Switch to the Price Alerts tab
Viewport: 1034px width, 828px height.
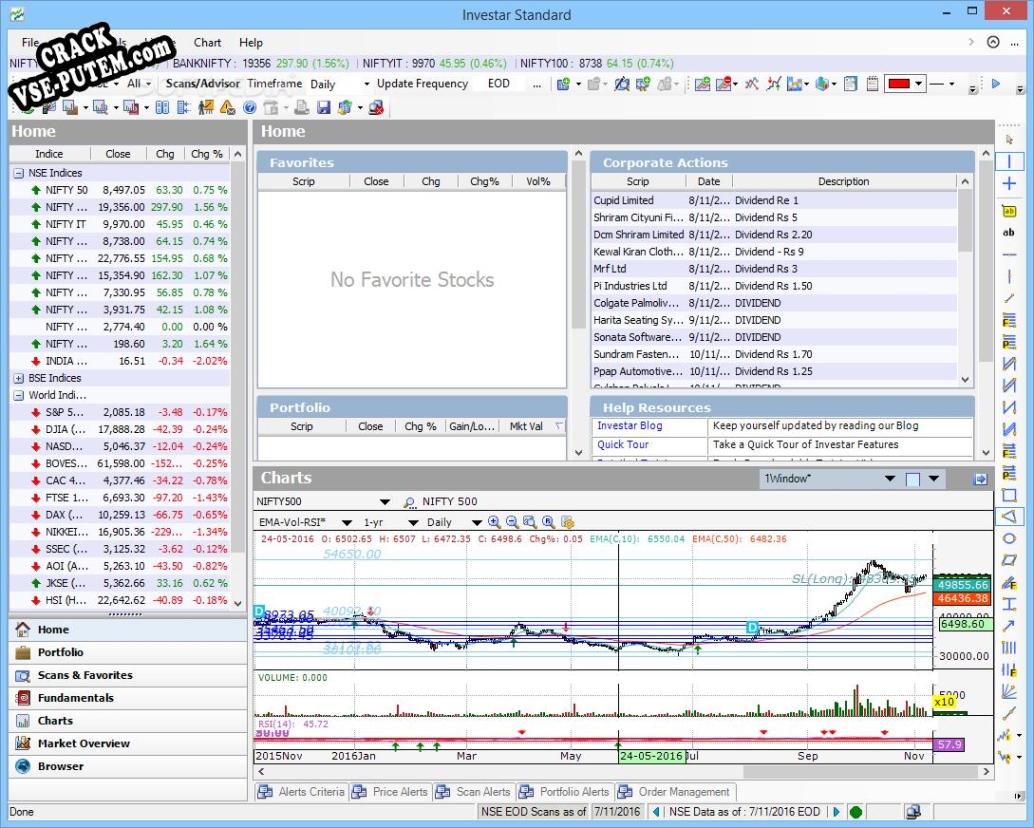[390, 792]
